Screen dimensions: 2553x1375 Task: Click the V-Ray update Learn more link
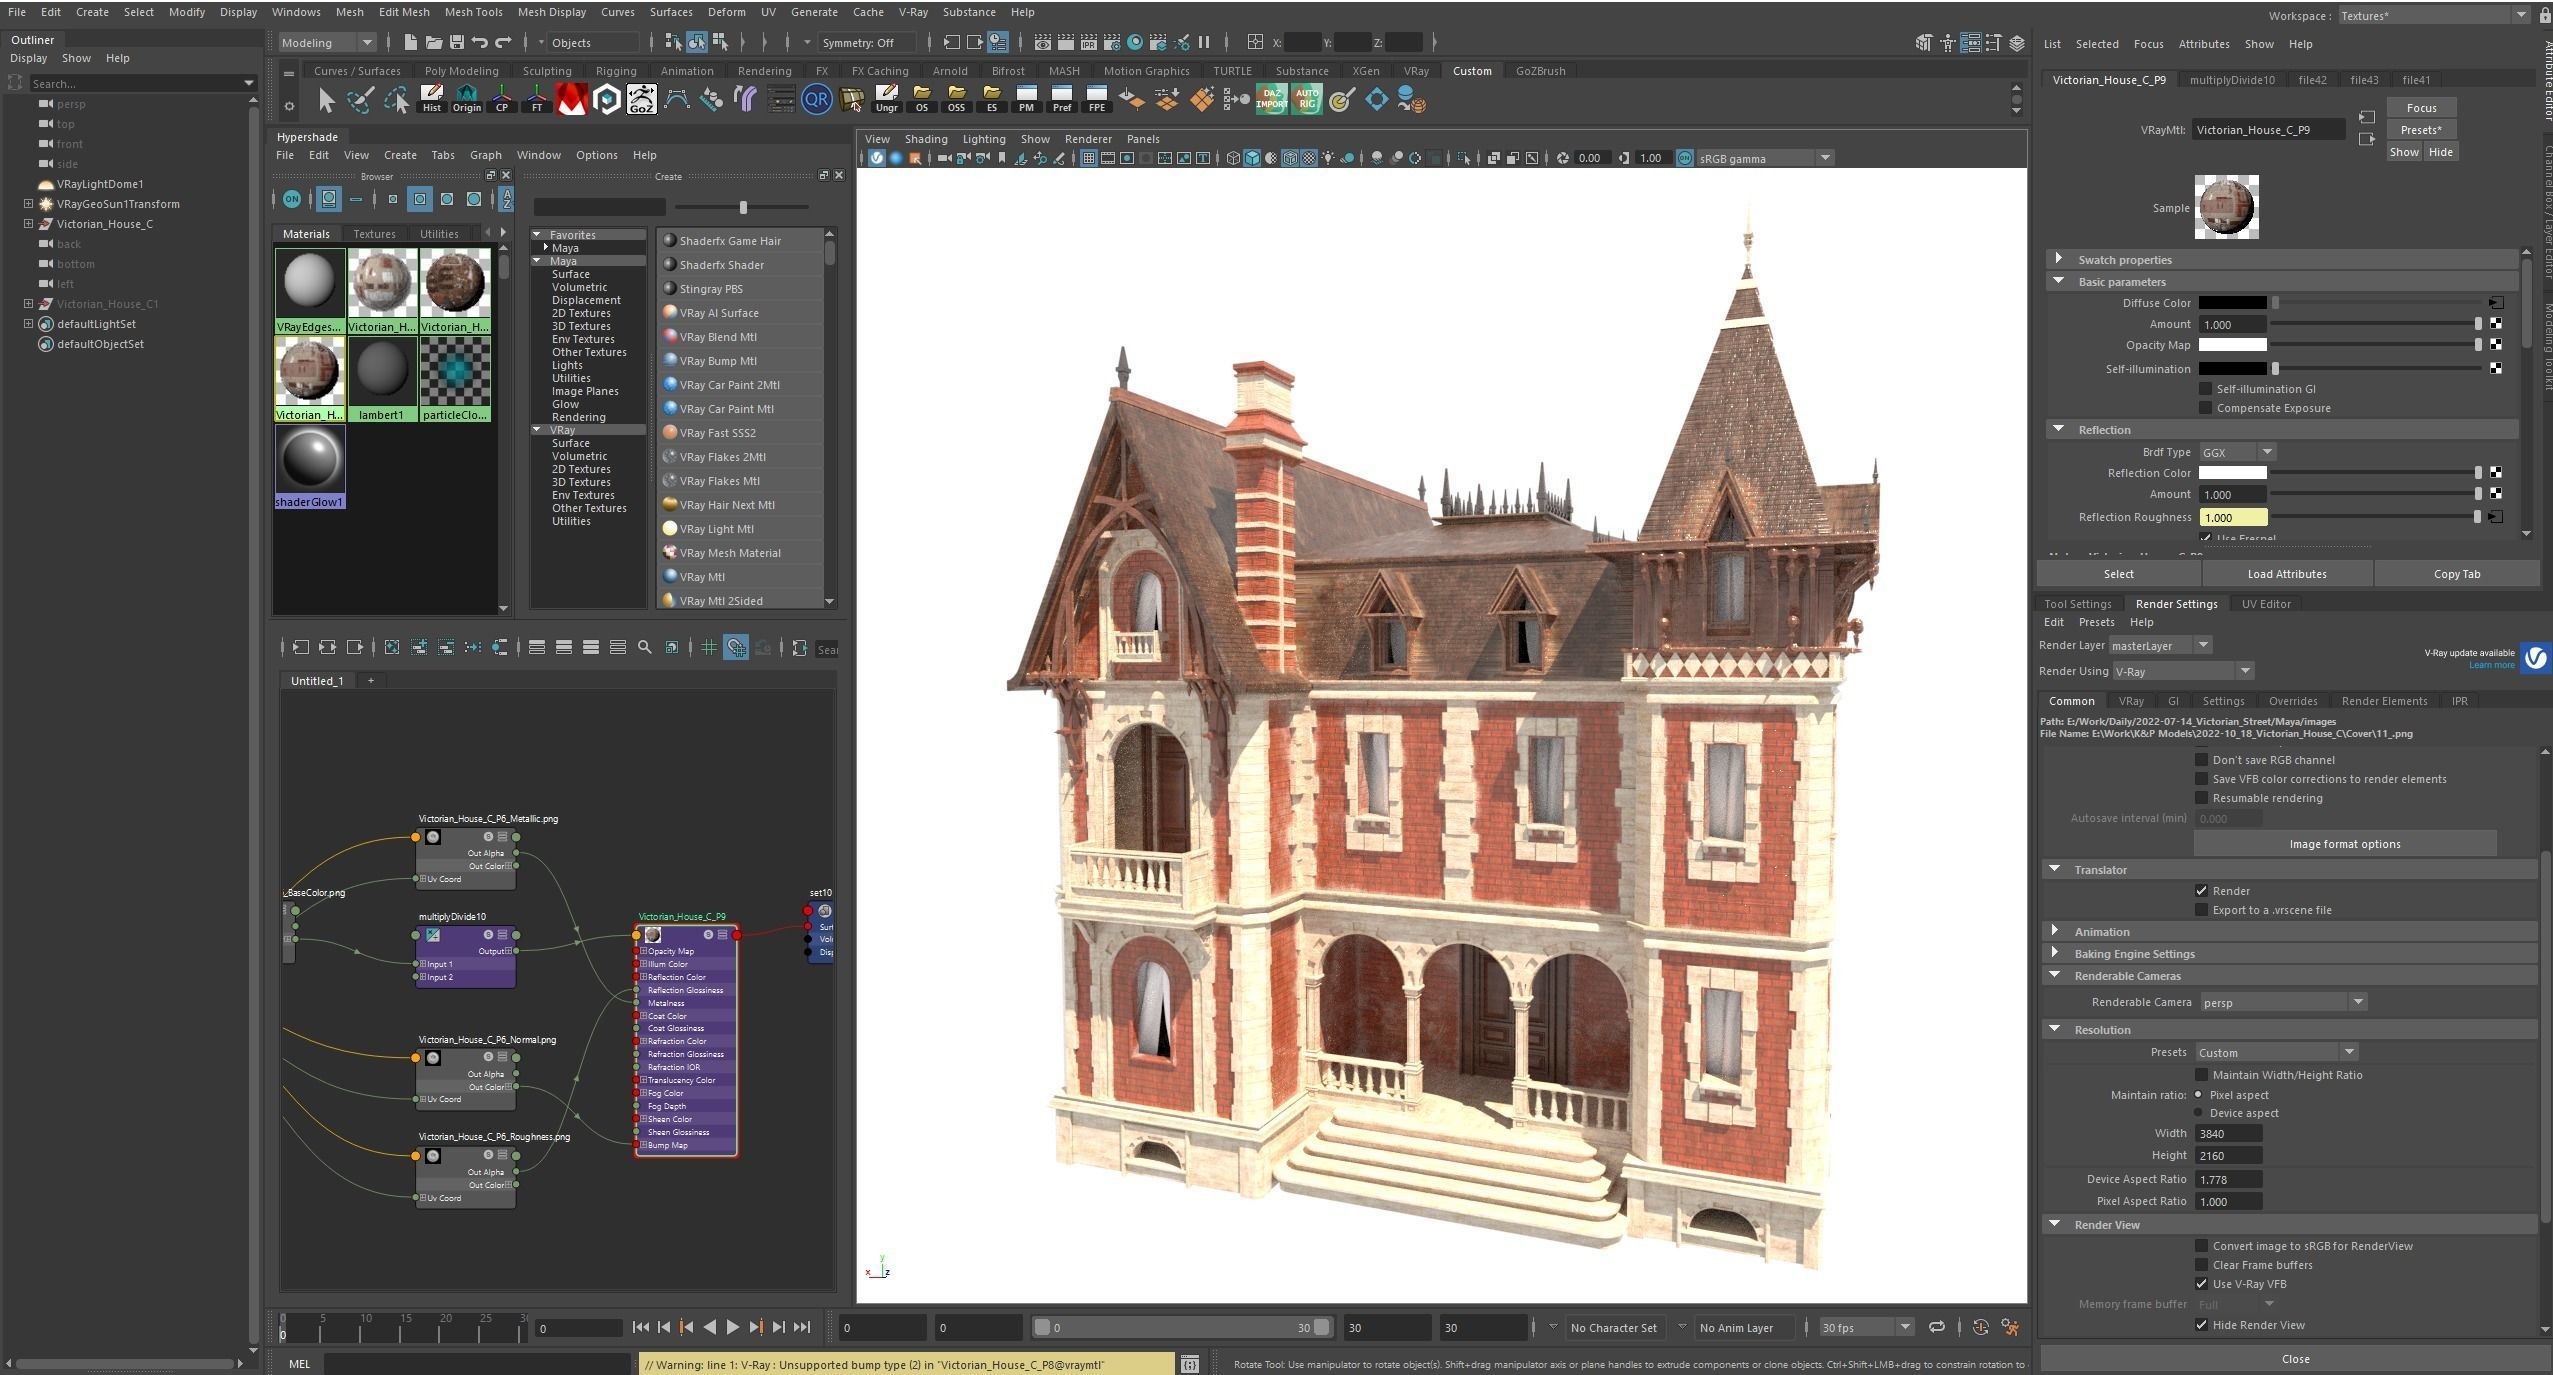[x=2491, y=666]
